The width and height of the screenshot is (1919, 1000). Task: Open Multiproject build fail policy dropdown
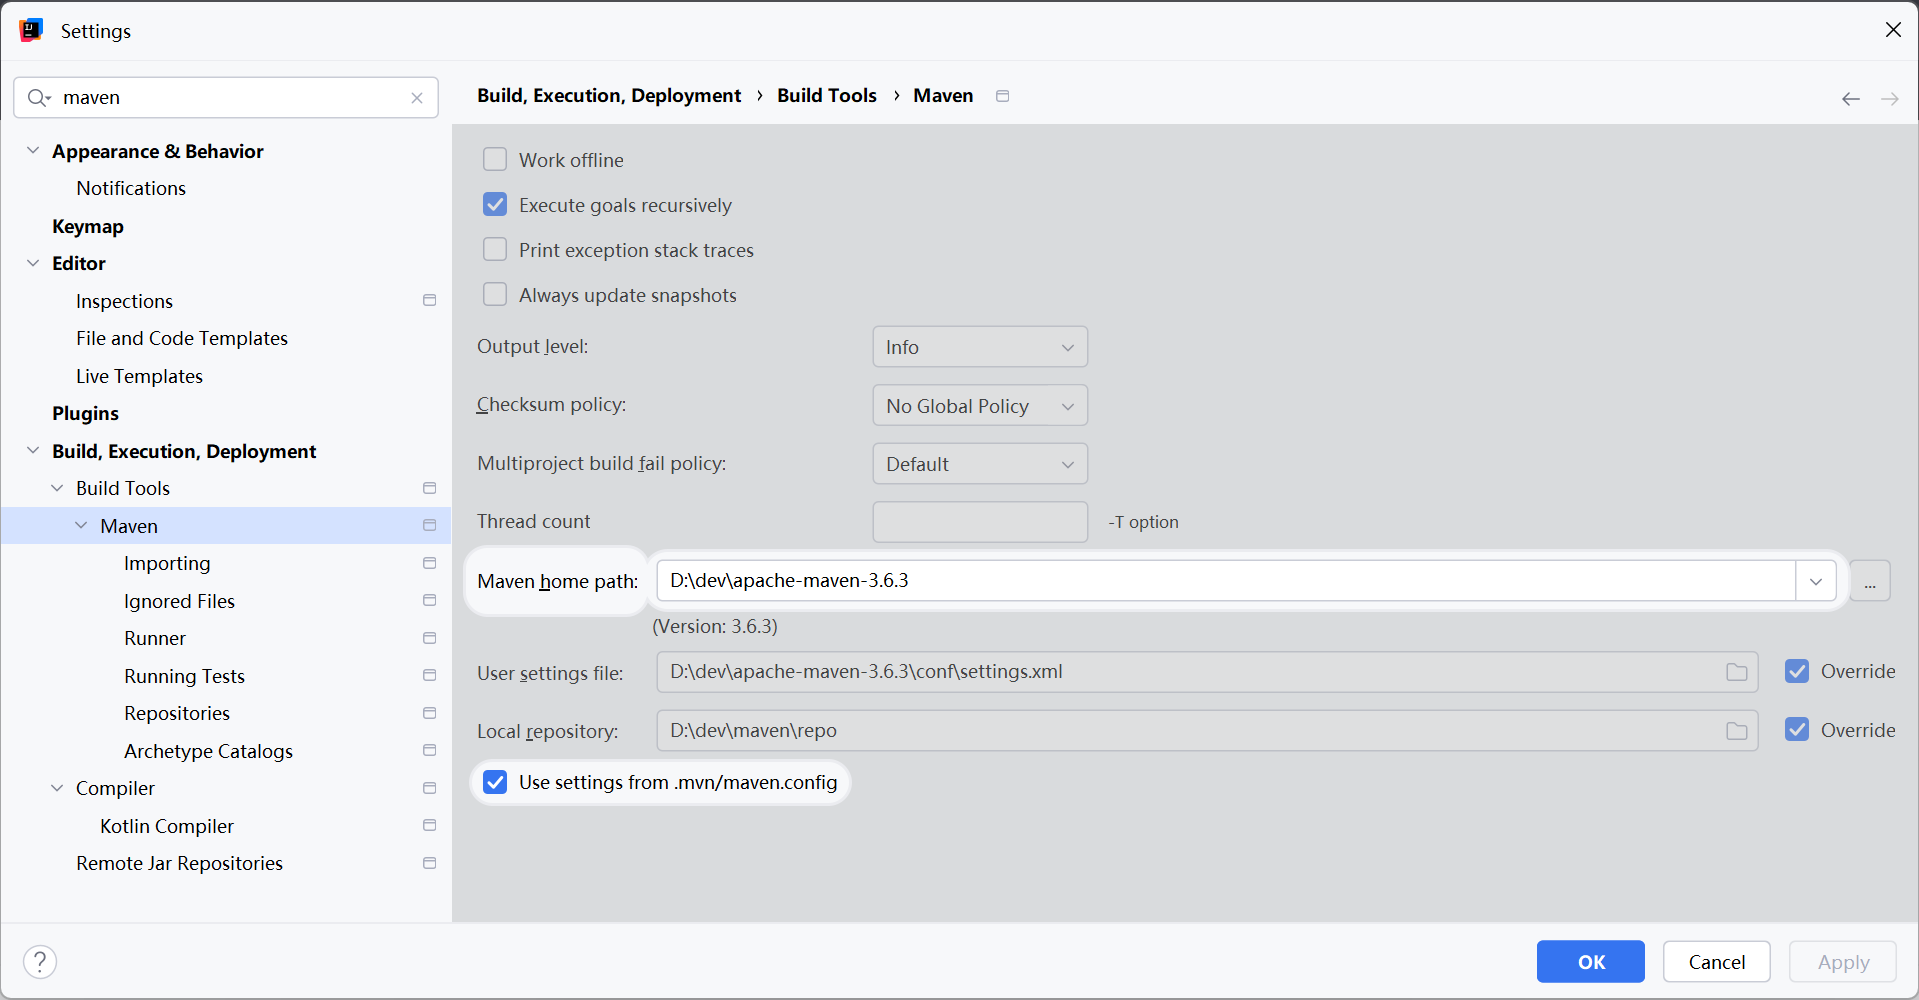pyautogui.click(x=980, y=464)
